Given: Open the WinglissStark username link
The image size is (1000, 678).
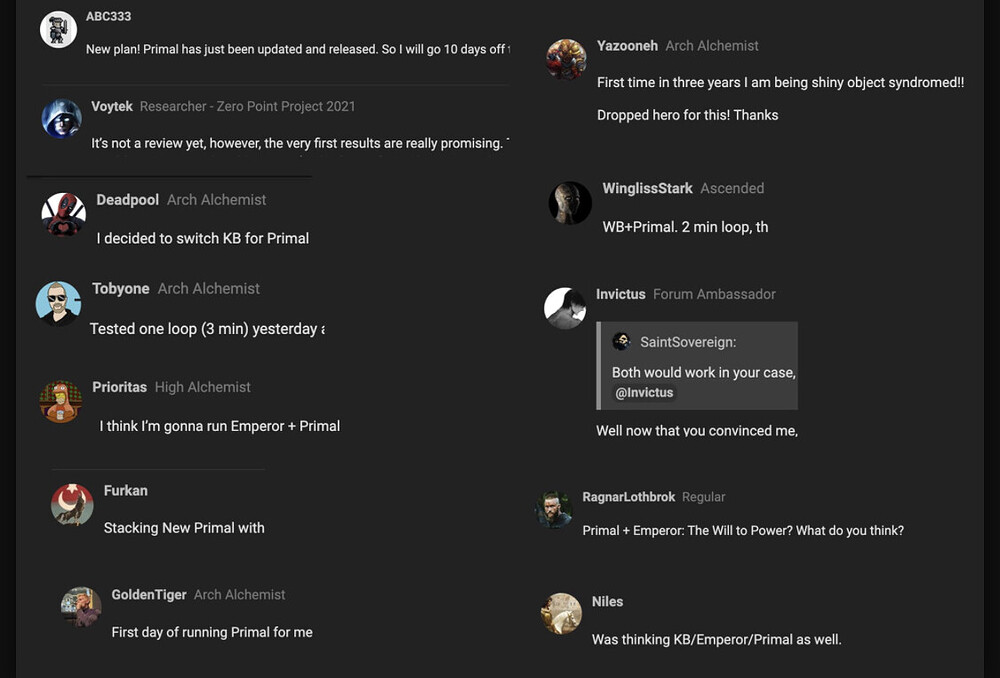Looking at the screenshot, I should [x=647, y=188].
